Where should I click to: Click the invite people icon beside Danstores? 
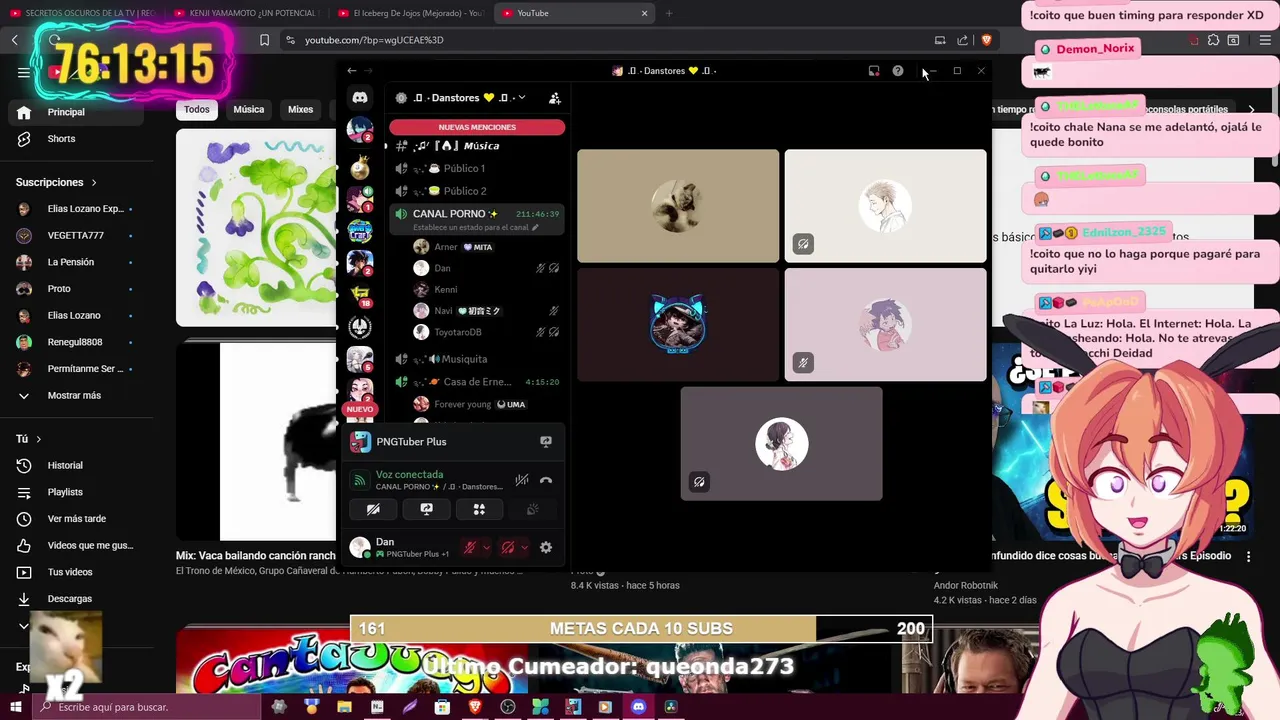coord(555,98)
